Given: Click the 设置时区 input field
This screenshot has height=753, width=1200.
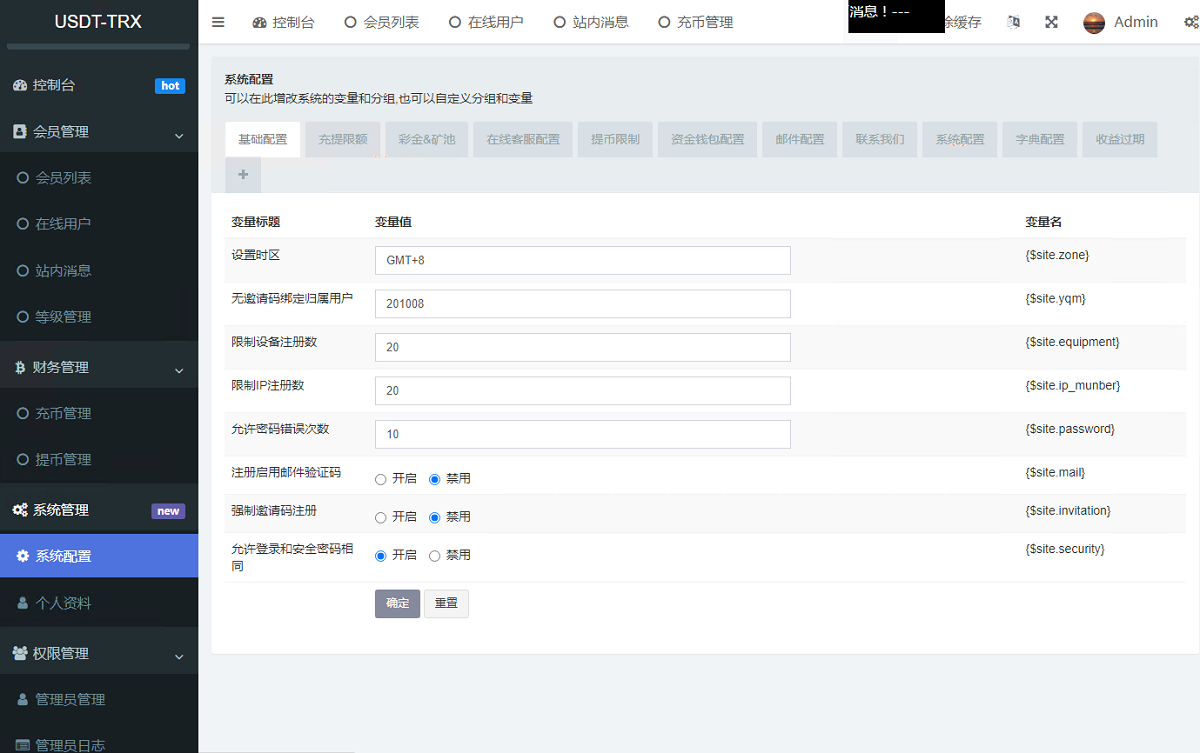Looking at the screenshot, I should (x=582, y=260).
